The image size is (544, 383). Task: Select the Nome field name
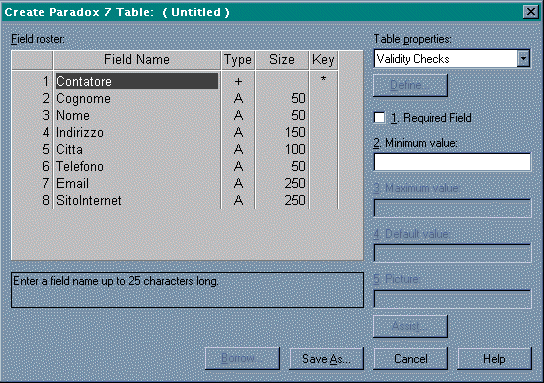(x=137, y=116)
